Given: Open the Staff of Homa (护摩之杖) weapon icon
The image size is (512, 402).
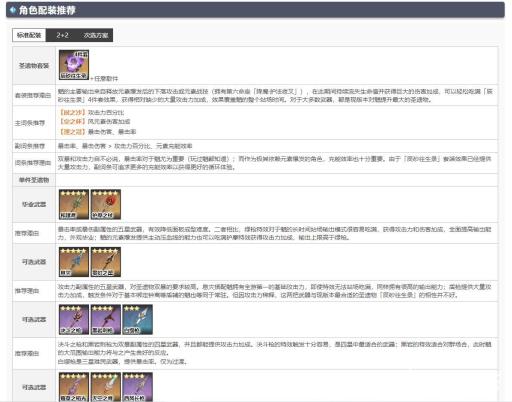Looking at the screenshot, I should (x=106, y=204).
